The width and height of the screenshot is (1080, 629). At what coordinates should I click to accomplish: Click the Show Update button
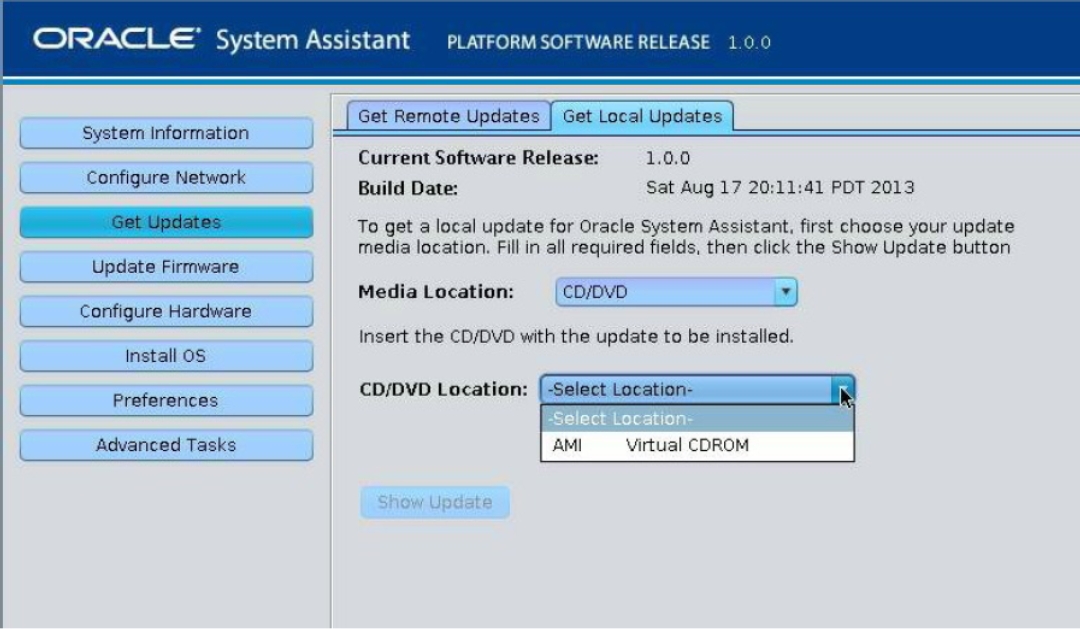435,502
